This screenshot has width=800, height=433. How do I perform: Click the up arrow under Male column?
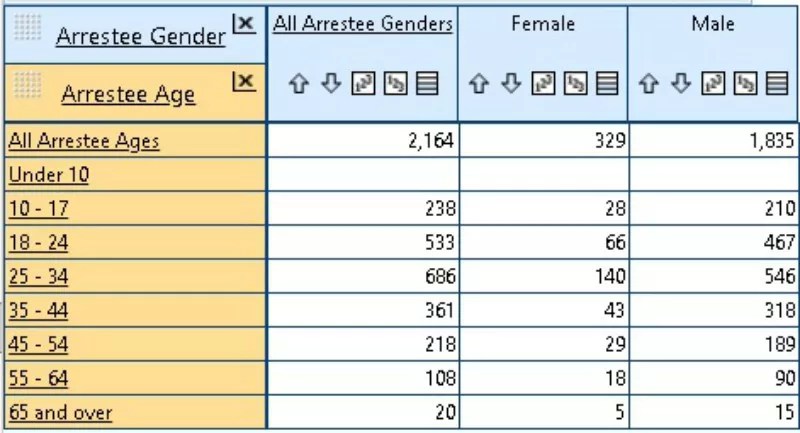tap(646, 86)
